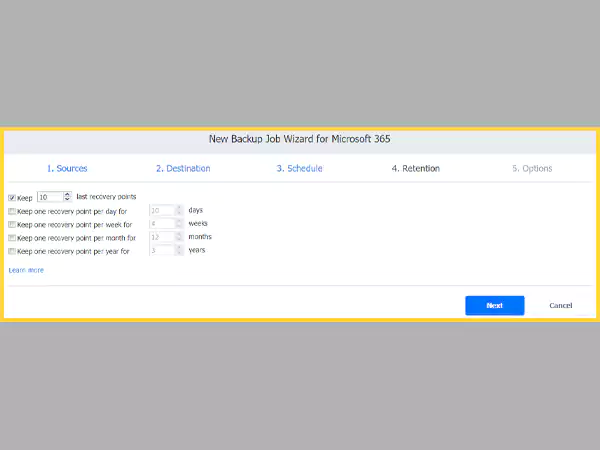The height and width of the screenshot is (450, 600).
Task: Click the months field spinner arrows
Action: point(179,237)
